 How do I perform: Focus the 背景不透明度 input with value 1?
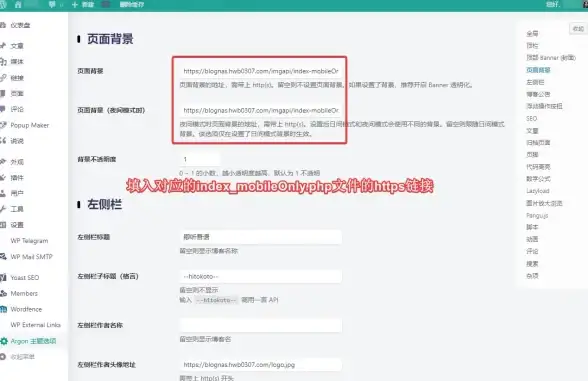pos(200,159)
